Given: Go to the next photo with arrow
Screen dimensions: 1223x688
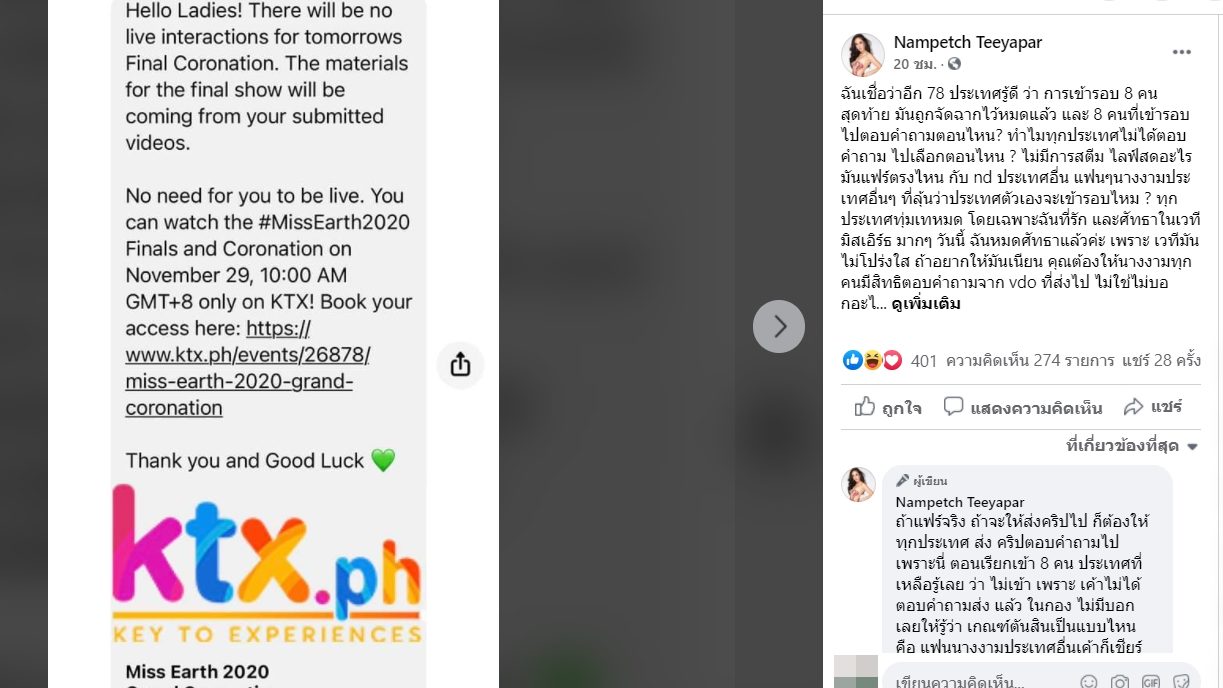Looking at the screenshot, I should (x=779, y=326).
